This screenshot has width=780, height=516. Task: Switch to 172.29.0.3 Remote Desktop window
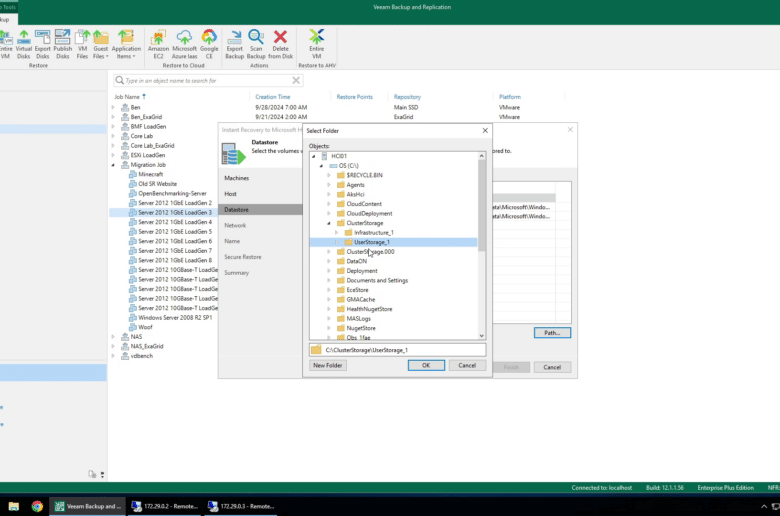pyautogui.click(x=241, y=506)
